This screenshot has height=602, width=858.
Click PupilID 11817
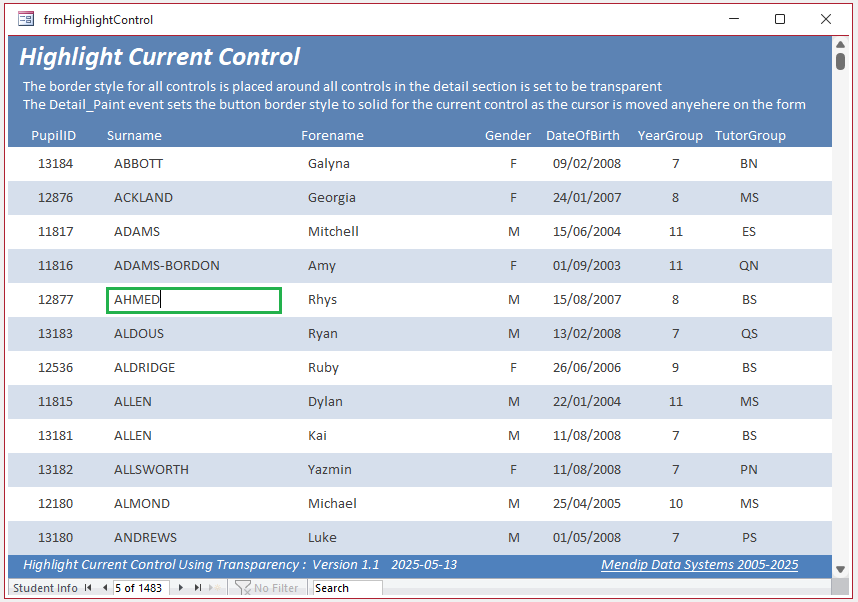pyautogui.click(x=55, y=231)
